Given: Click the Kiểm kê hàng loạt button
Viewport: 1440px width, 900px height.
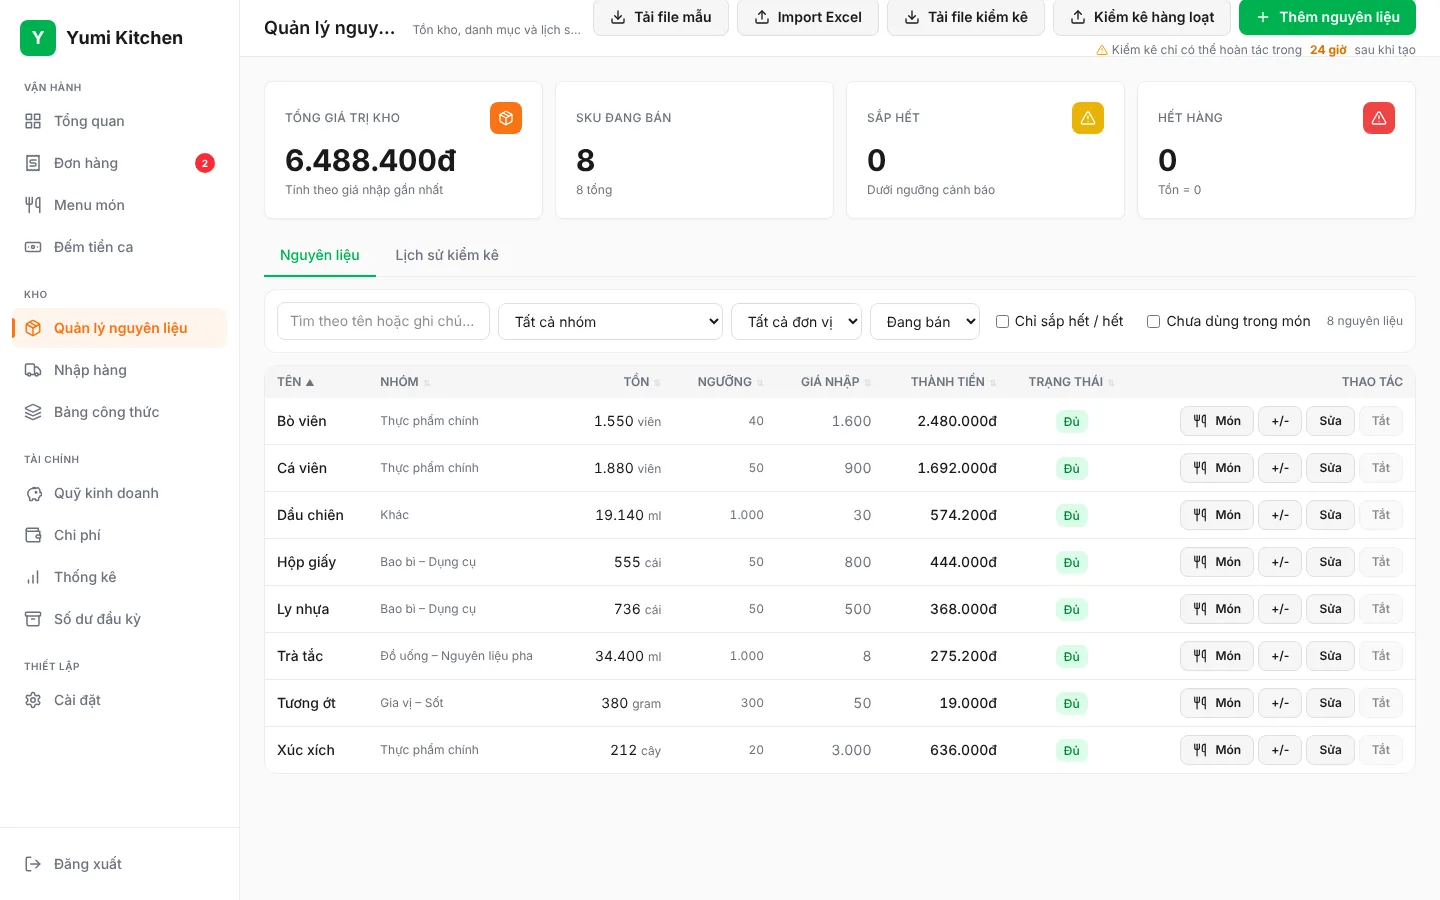Looking at the screenshot, I should click(x=1142, y=17).
